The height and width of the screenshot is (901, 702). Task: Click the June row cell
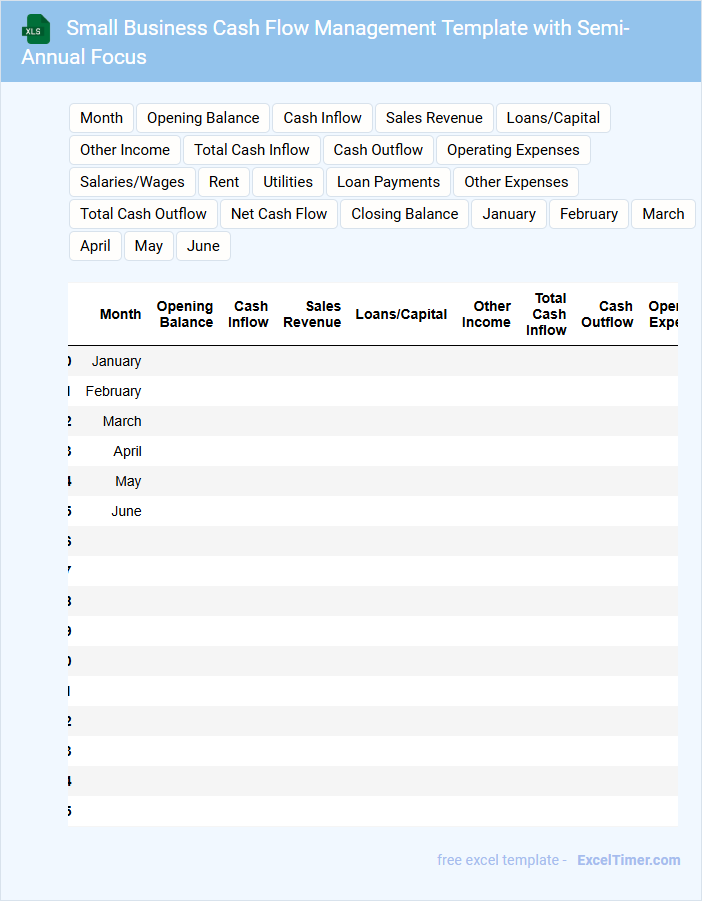pos(126,511)
